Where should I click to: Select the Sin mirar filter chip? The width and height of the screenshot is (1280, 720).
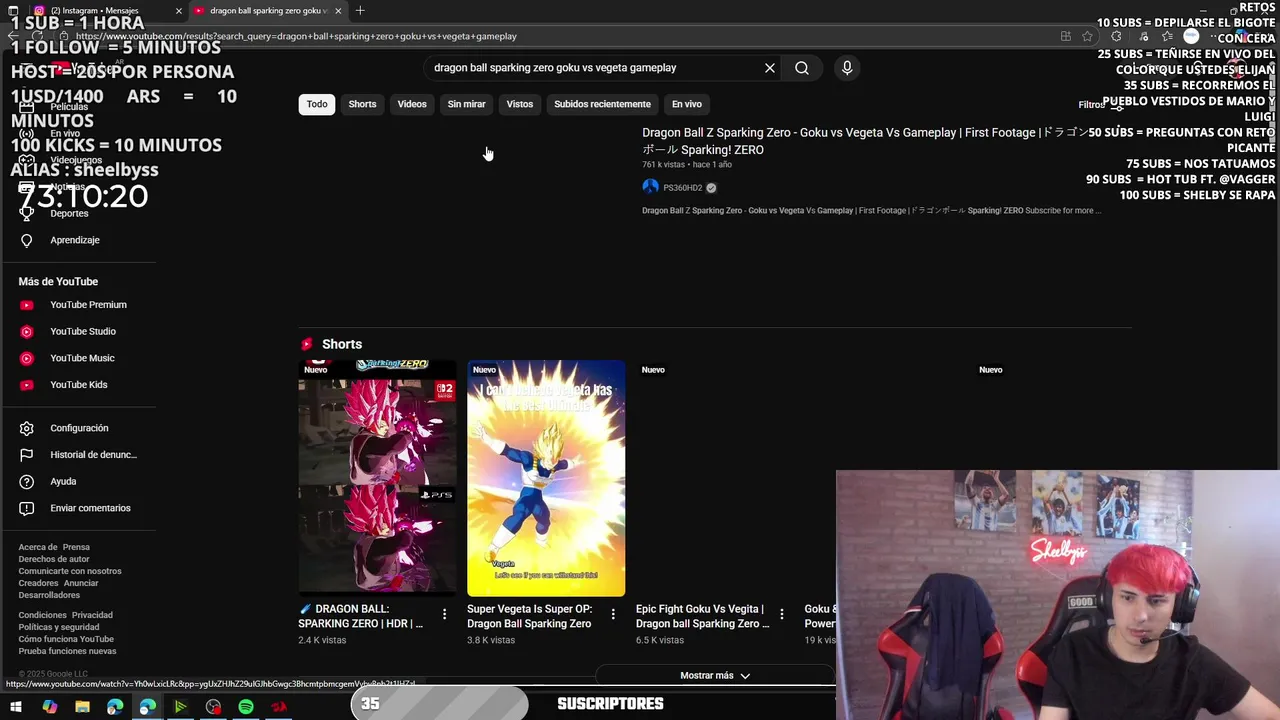pyautogui.click(x=466, y=104)
